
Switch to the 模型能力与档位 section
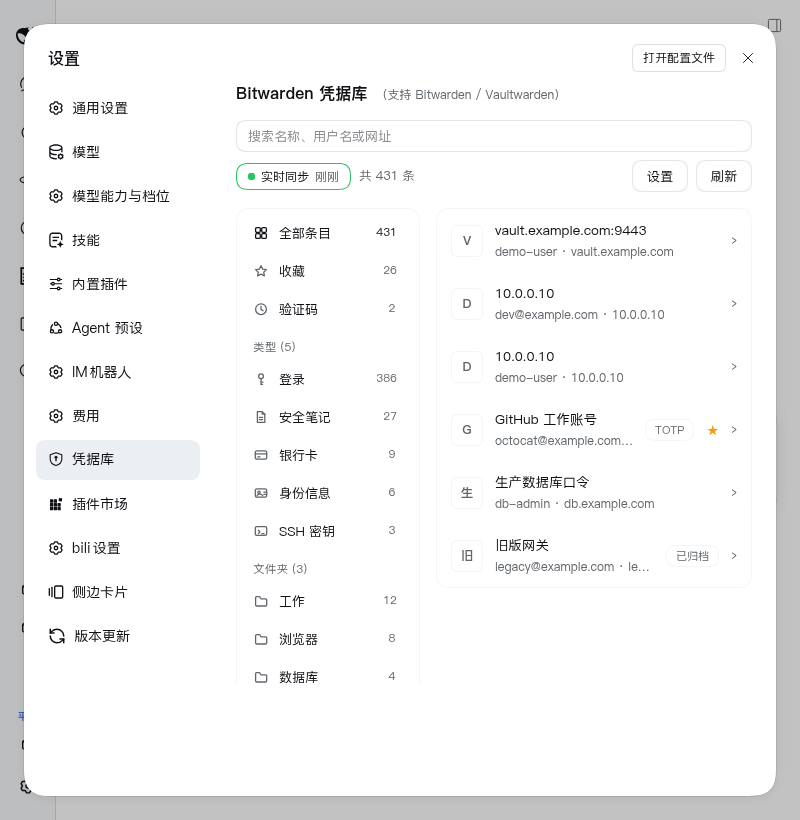[118, 196]
